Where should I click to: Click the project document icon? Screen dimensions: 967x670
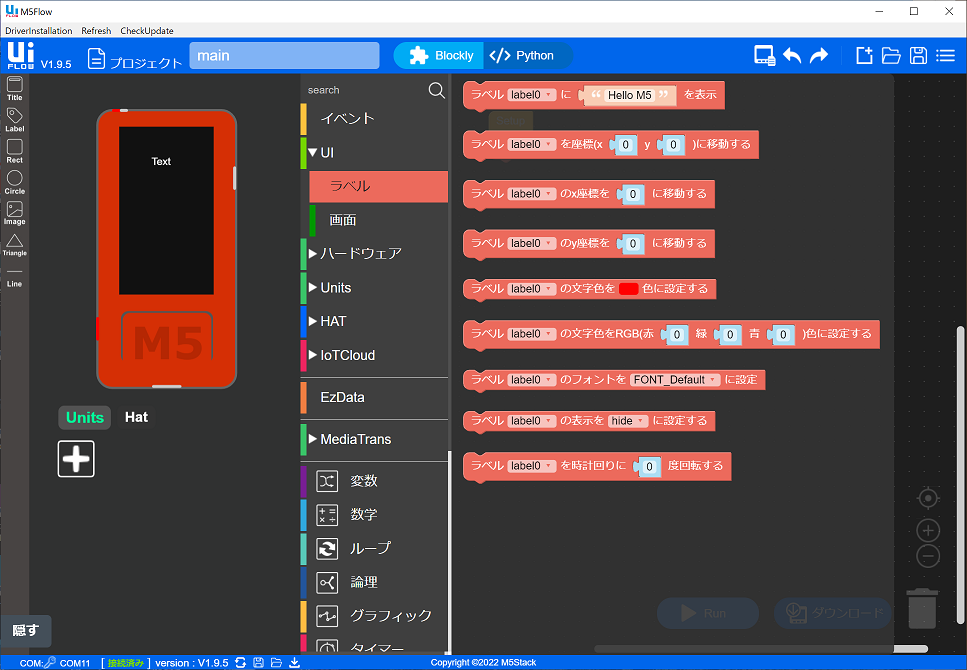(x=96, y=58)
